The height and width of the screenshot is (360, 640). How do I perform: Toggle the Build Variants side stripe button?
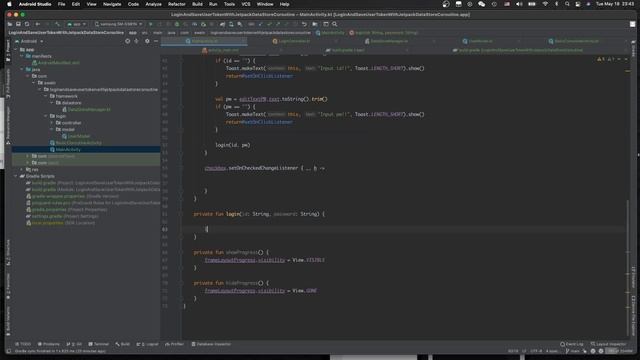pos(8,320)
